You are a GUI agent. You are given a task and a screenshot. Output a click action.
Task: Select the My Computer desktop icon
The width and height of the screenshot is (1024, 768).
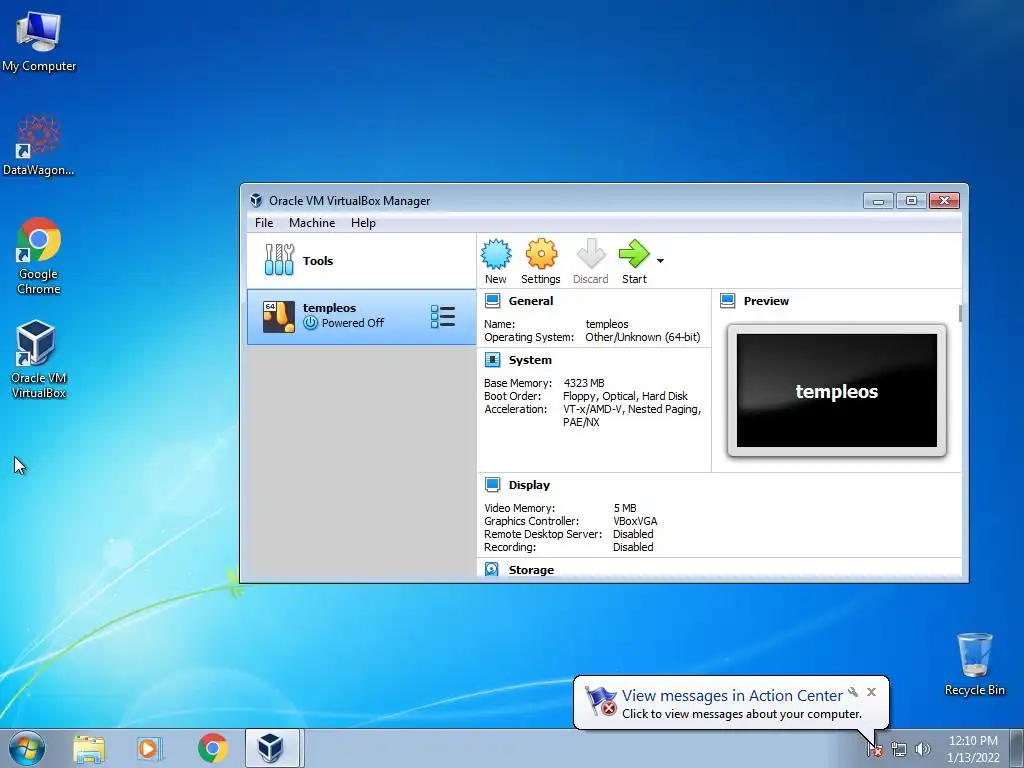click(39, 41)
